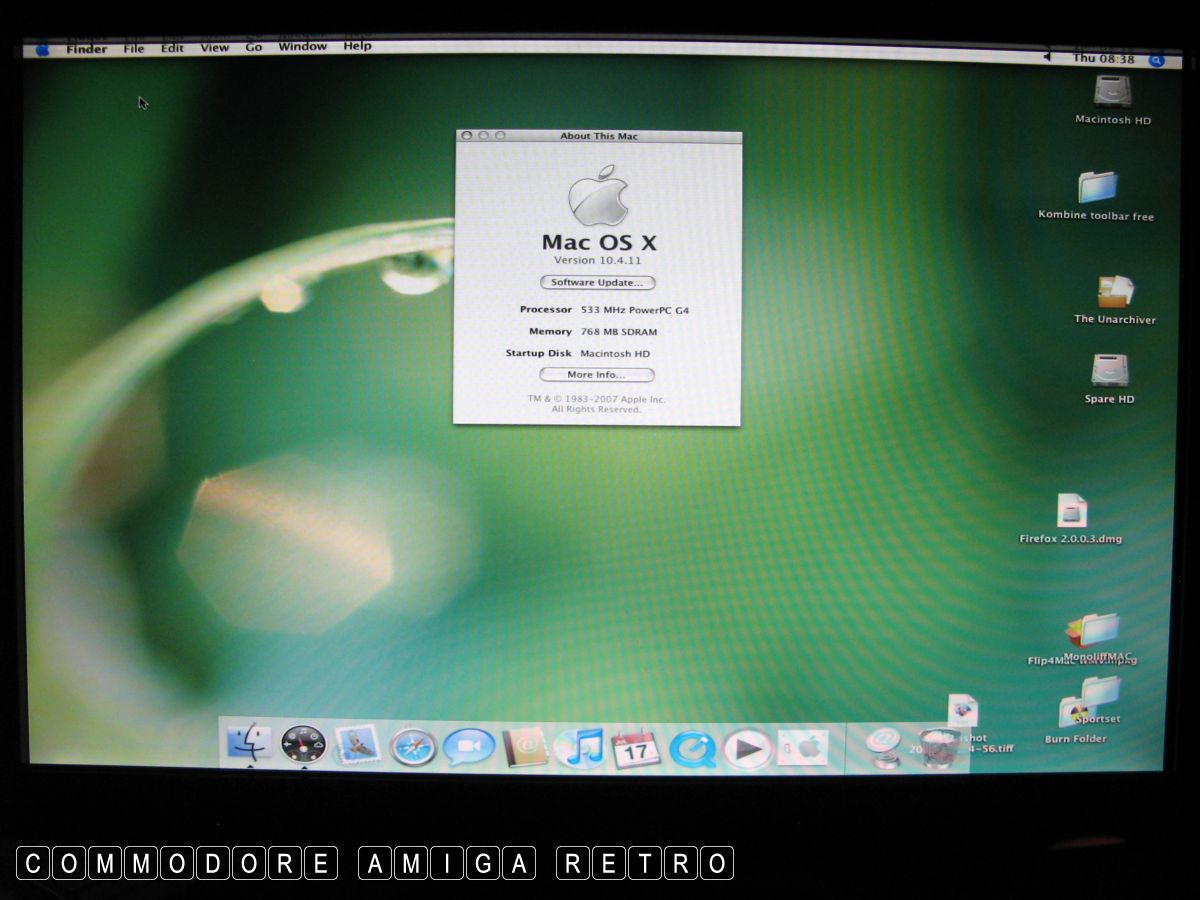Open the Window menu in menu bar
1200x900 pixels.
pos(302,47)
